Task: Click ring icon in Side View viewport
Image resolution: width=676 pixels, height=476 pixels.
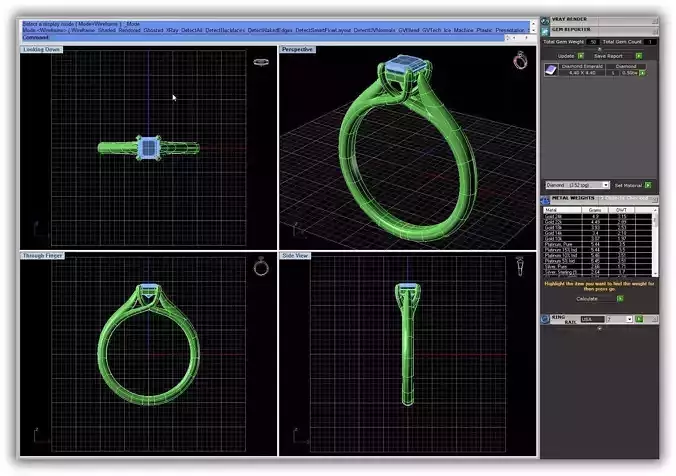Action: 520,266
